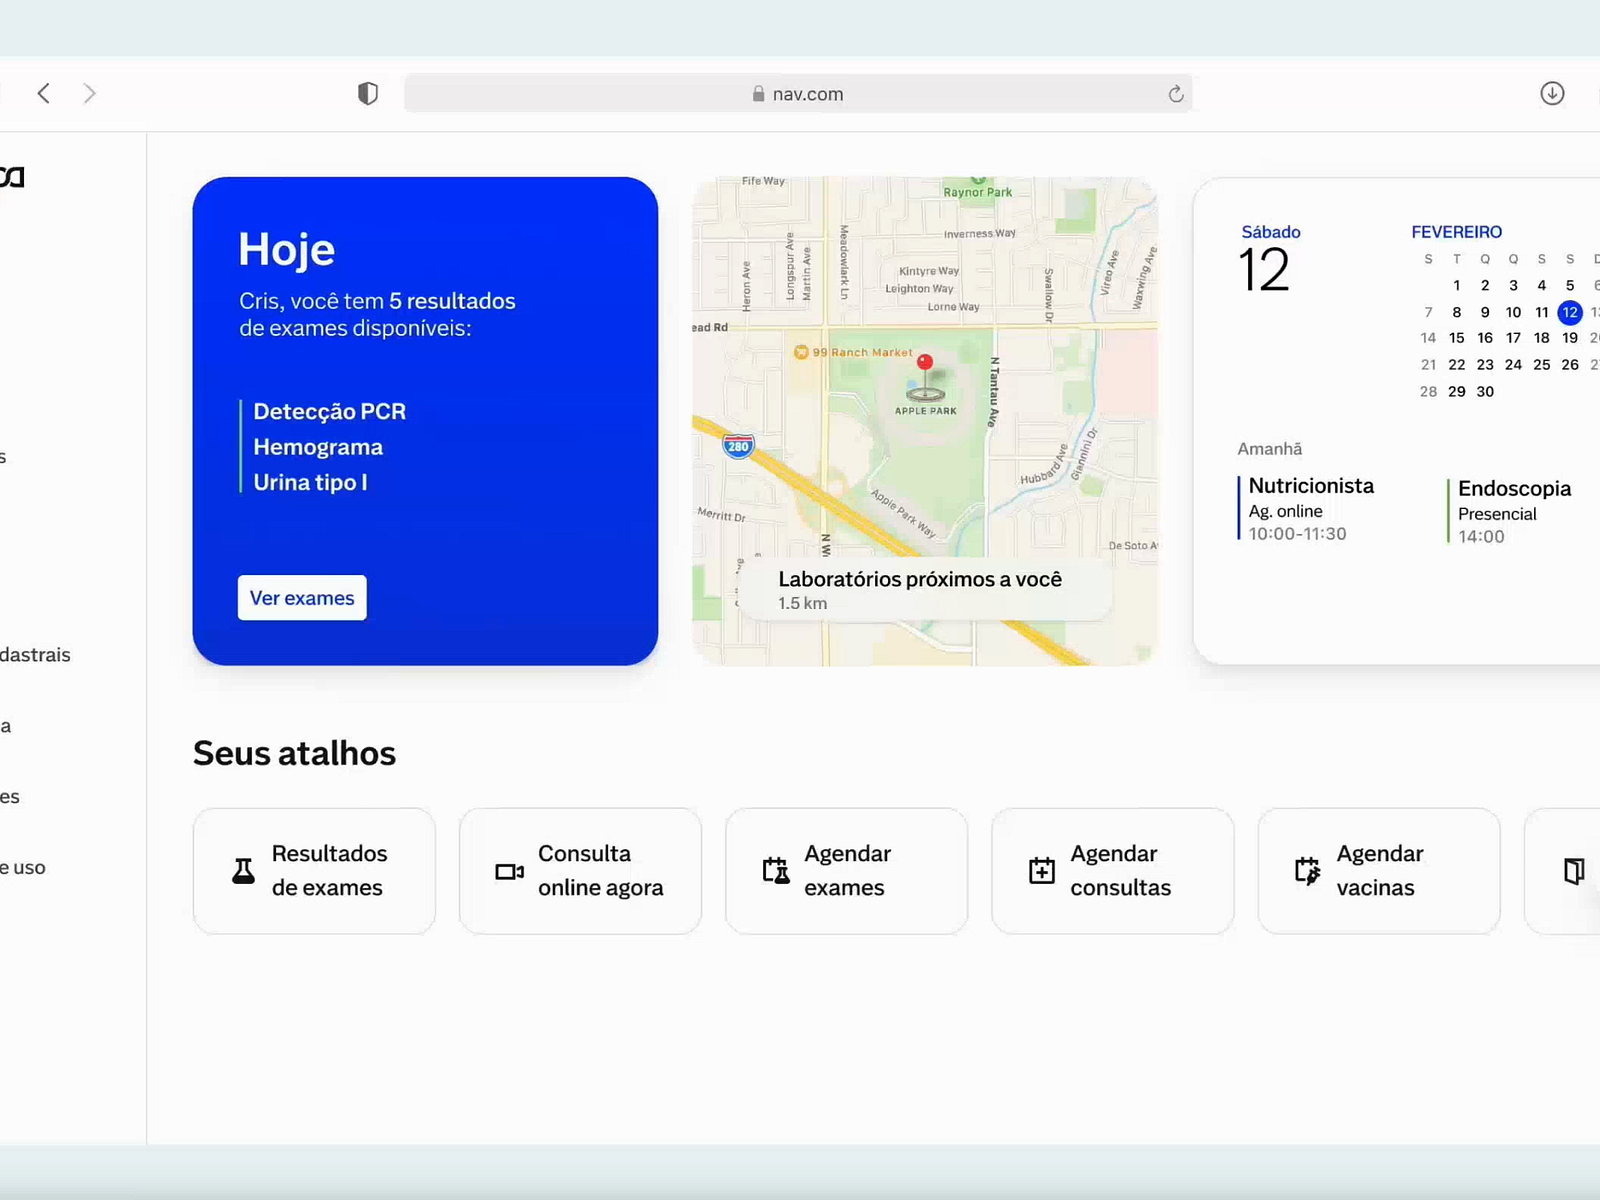The height and width of the screenshot is (1200, 1600).
Task: Click the calendar-plus icon on Agendar consultas
Action: [1042, 871]
